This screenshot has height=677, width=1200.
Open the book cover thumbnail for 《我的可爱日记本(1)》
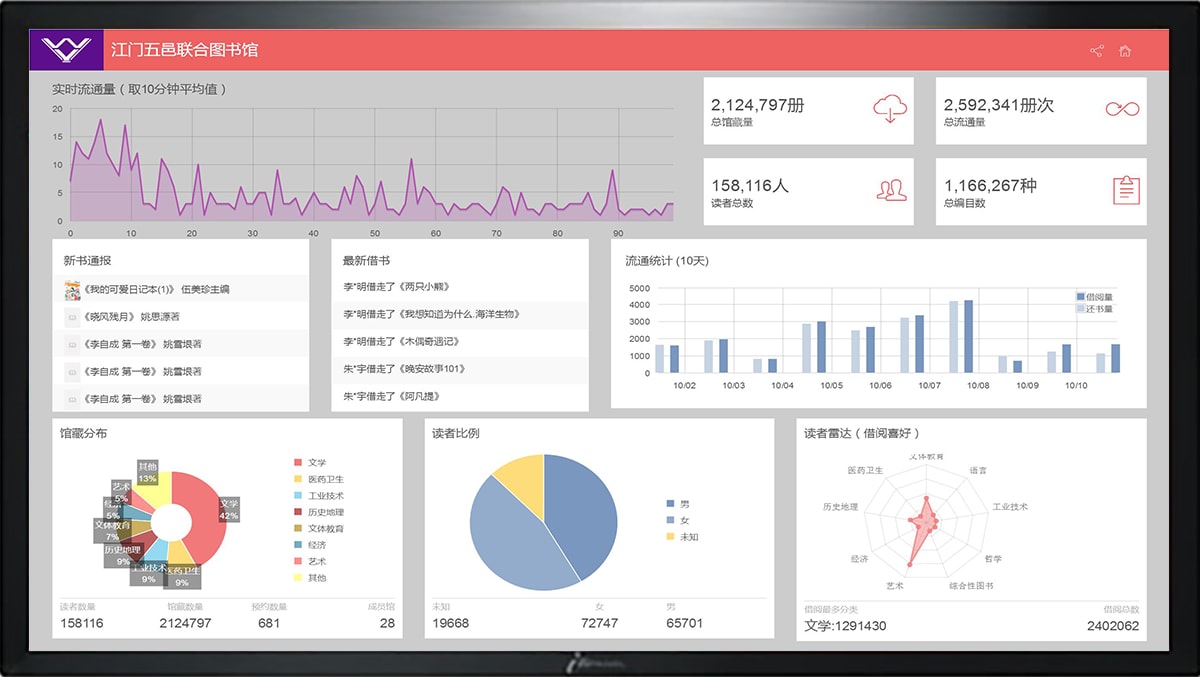click(x=72, y=290)
